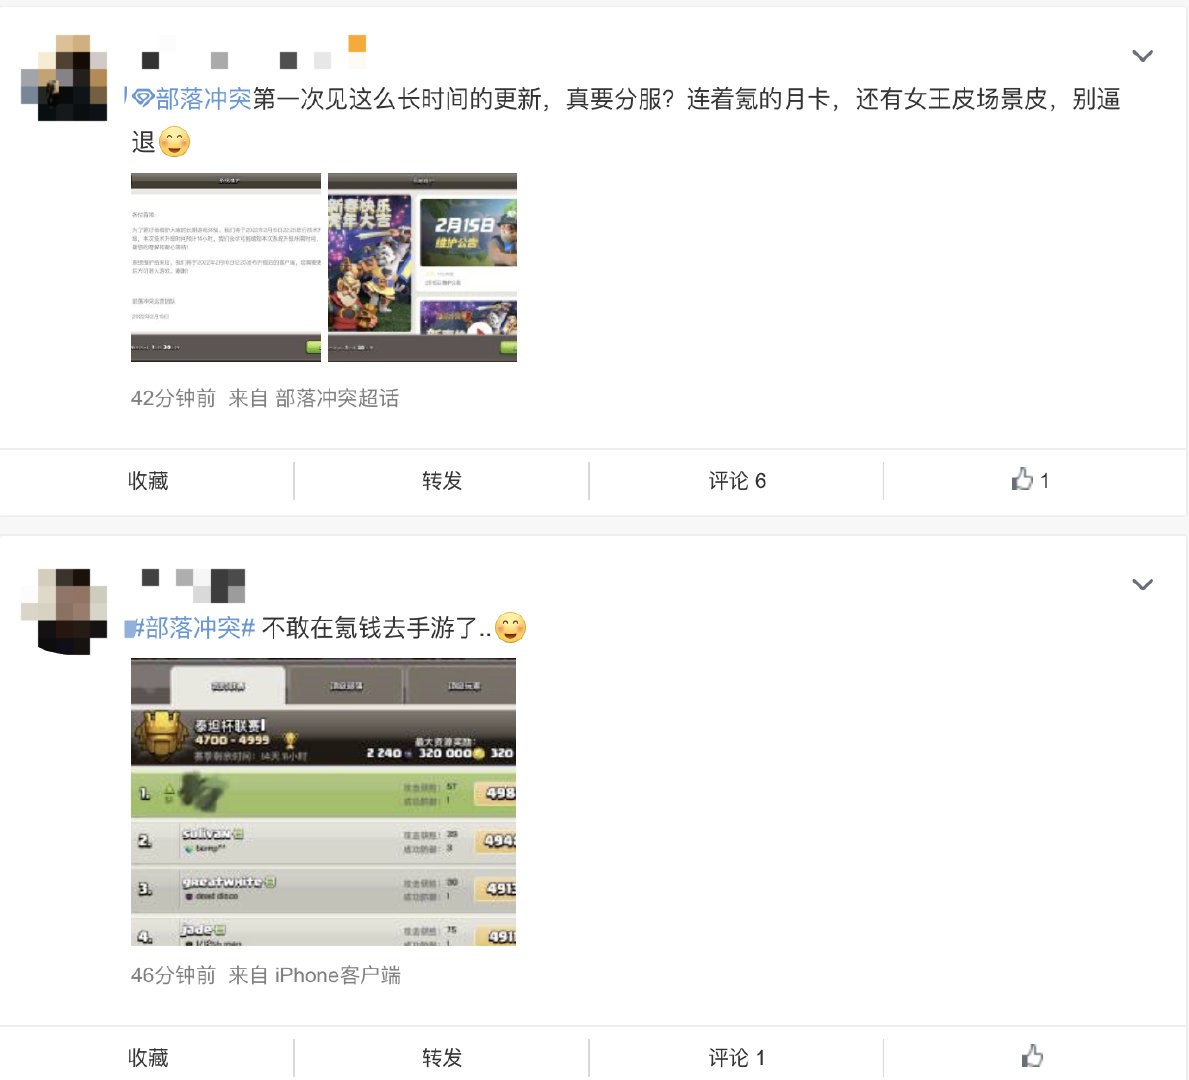
Task: View the 2月15日 维护公告 image
Action: (x=422, y=267)
